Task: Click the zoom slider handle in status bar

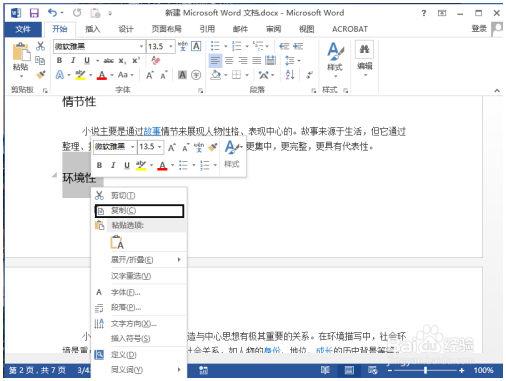Action: click(425, 370)
